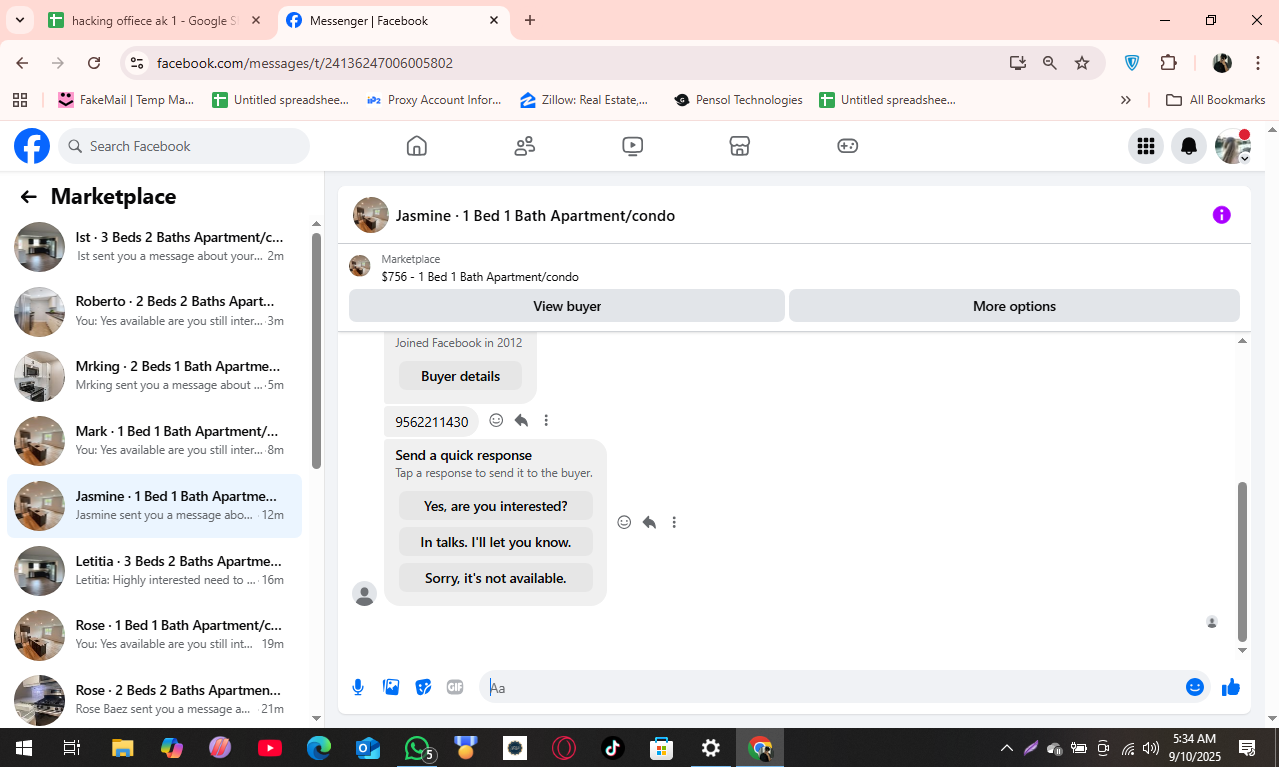The image size is (1279, 767).
Task: Send quick response 'Yes, are you interested?'
Action: (x=496, y=506)
